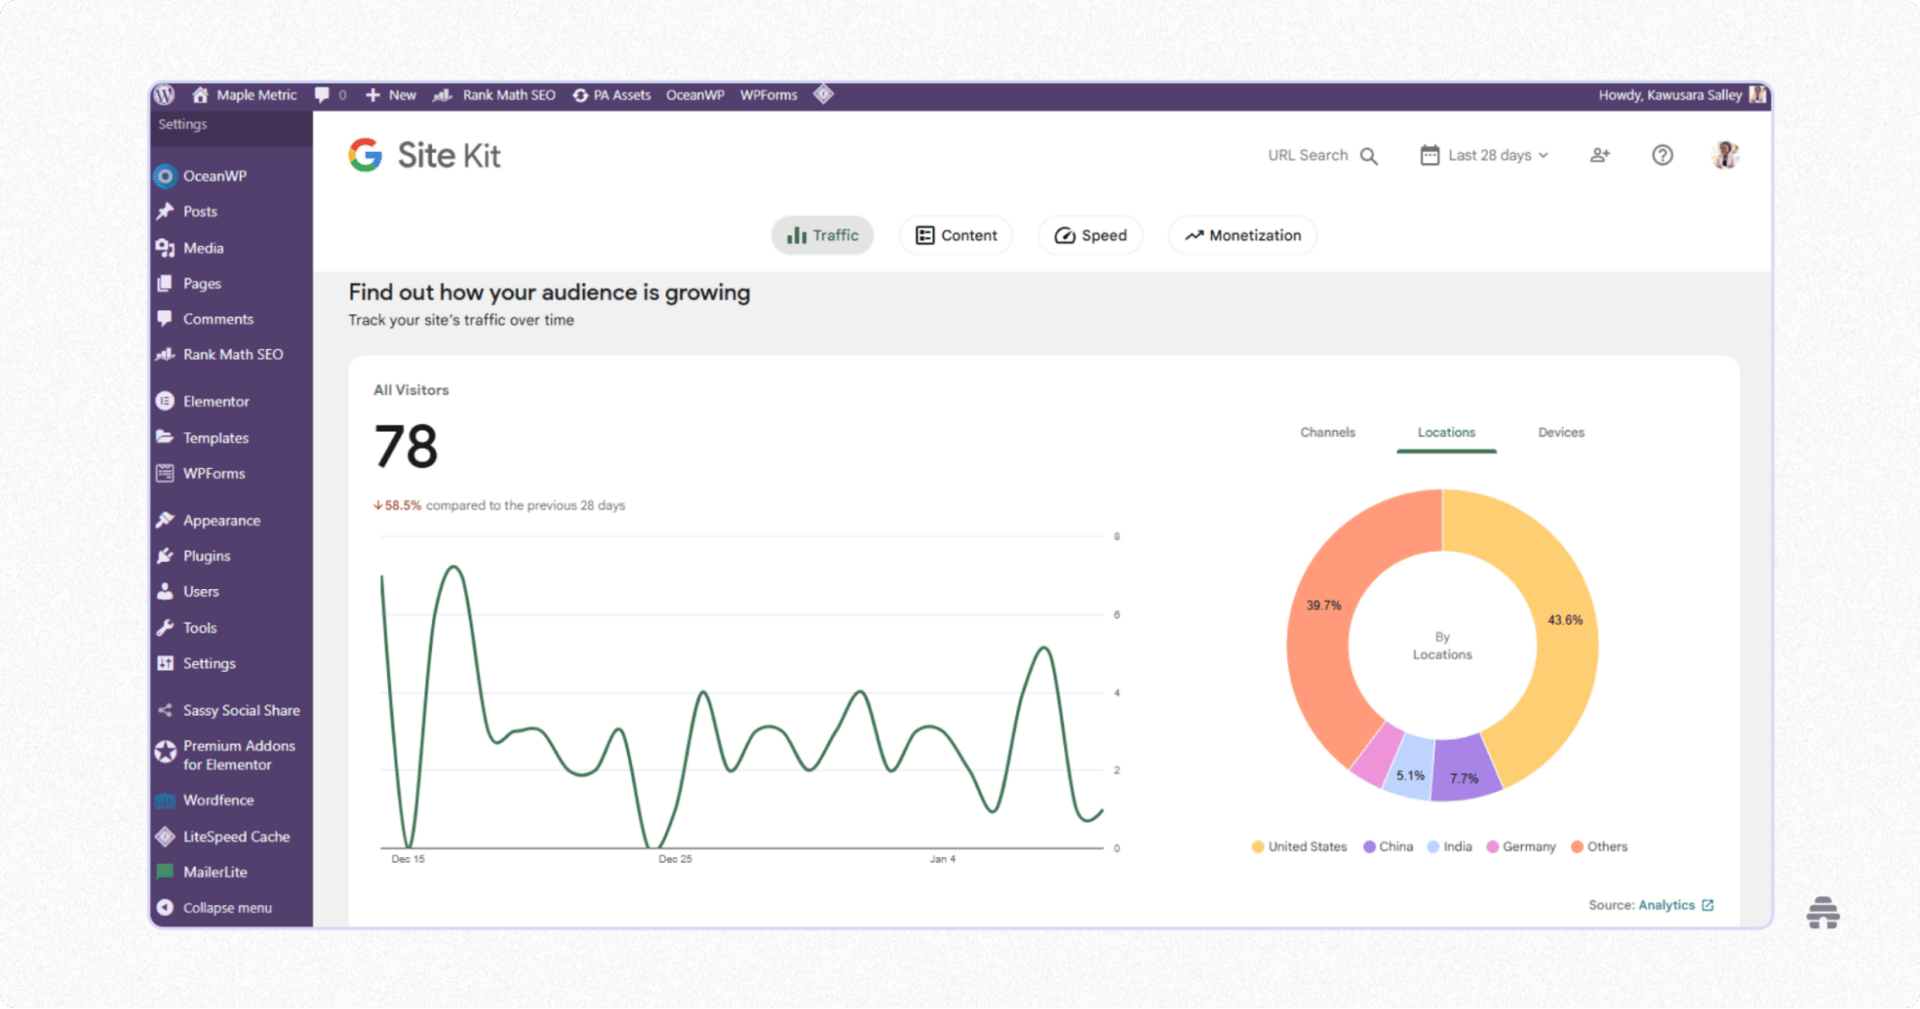
Task: Switch to the Channels tab
Action: [x=1327, y=432]
